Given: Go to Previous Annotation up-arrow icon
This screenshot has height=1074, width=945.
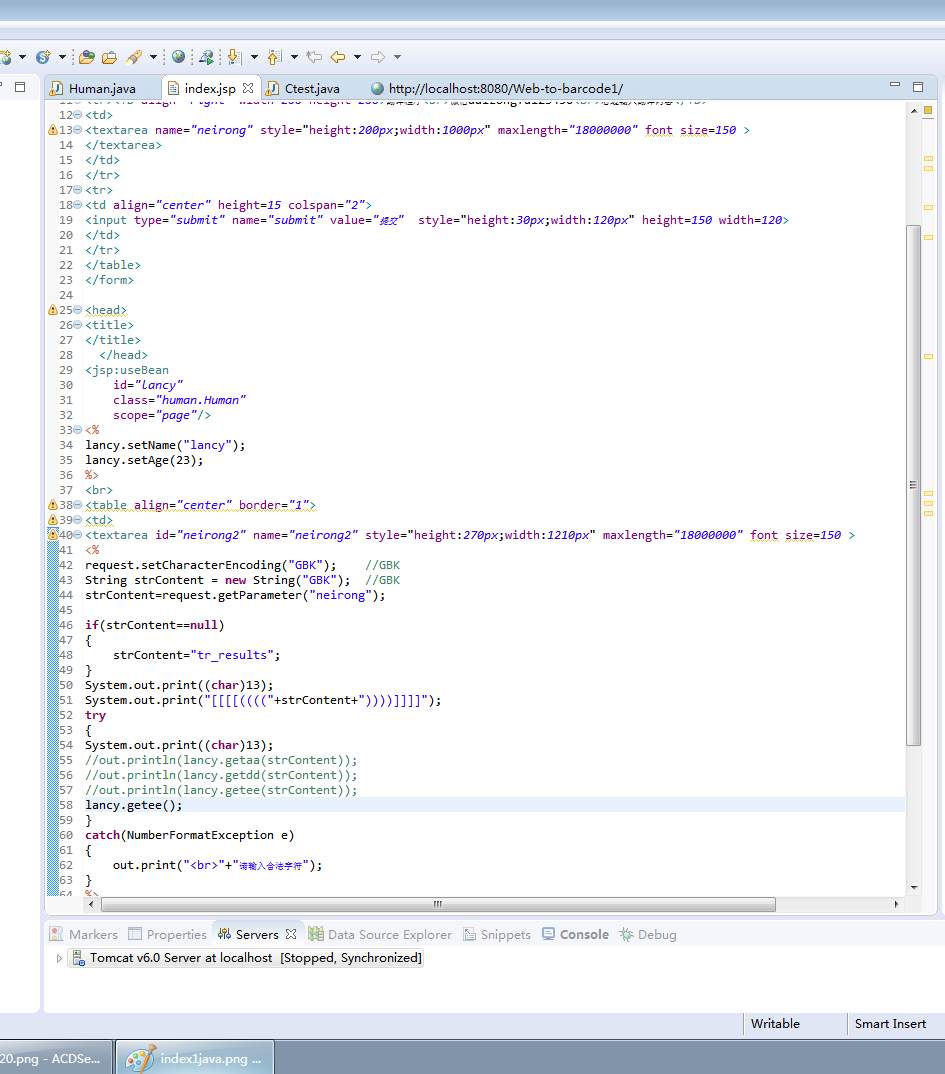Looking at the screenshot, I should coord(275,58).
